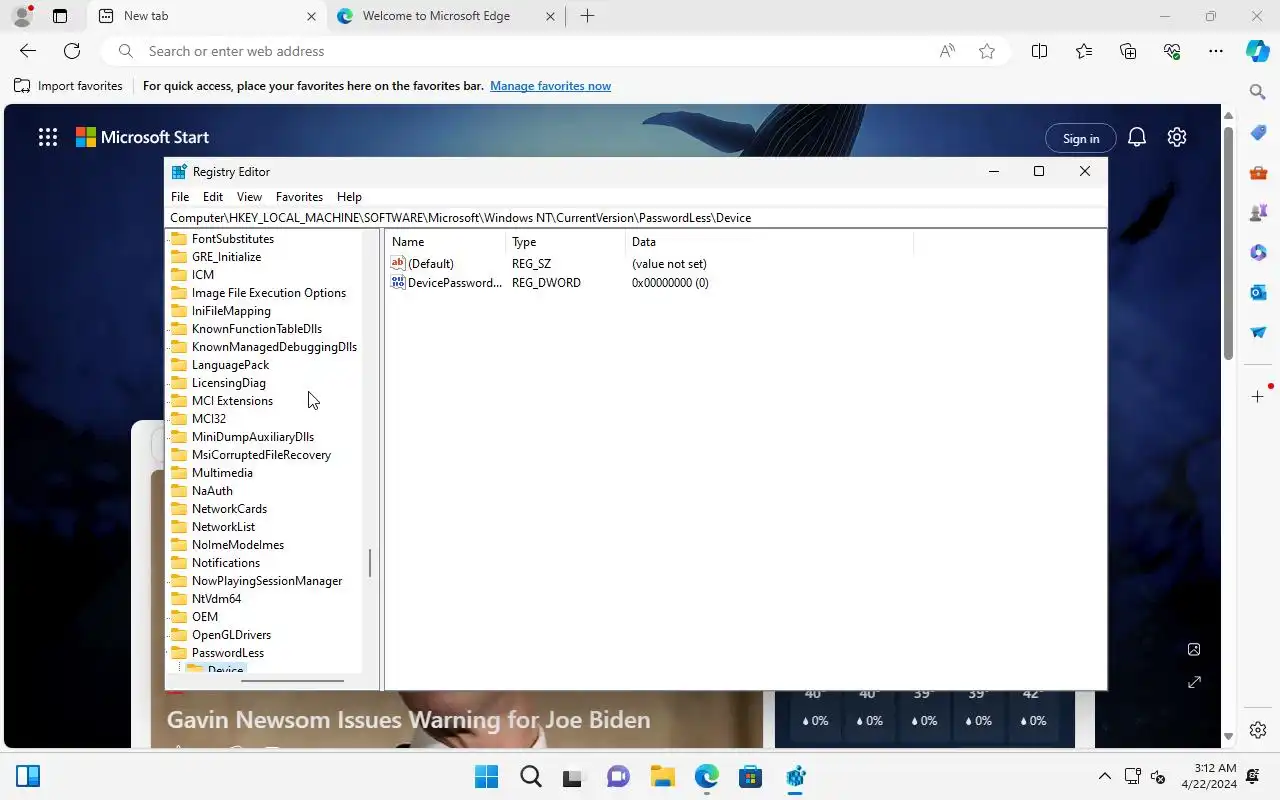Open the Microsoft Start apps grid
This screenshot has width=1280, height=800.
click(x=48, y=138)
